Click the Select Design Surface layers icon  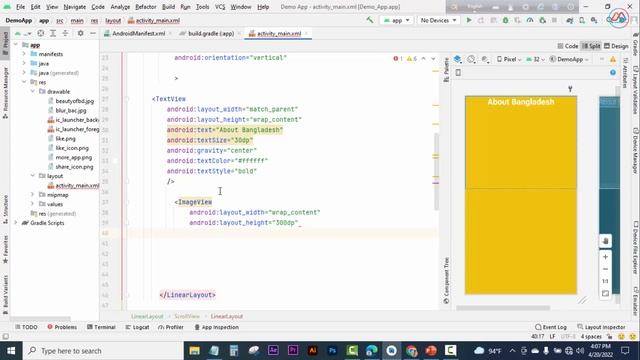pos(458,59)
